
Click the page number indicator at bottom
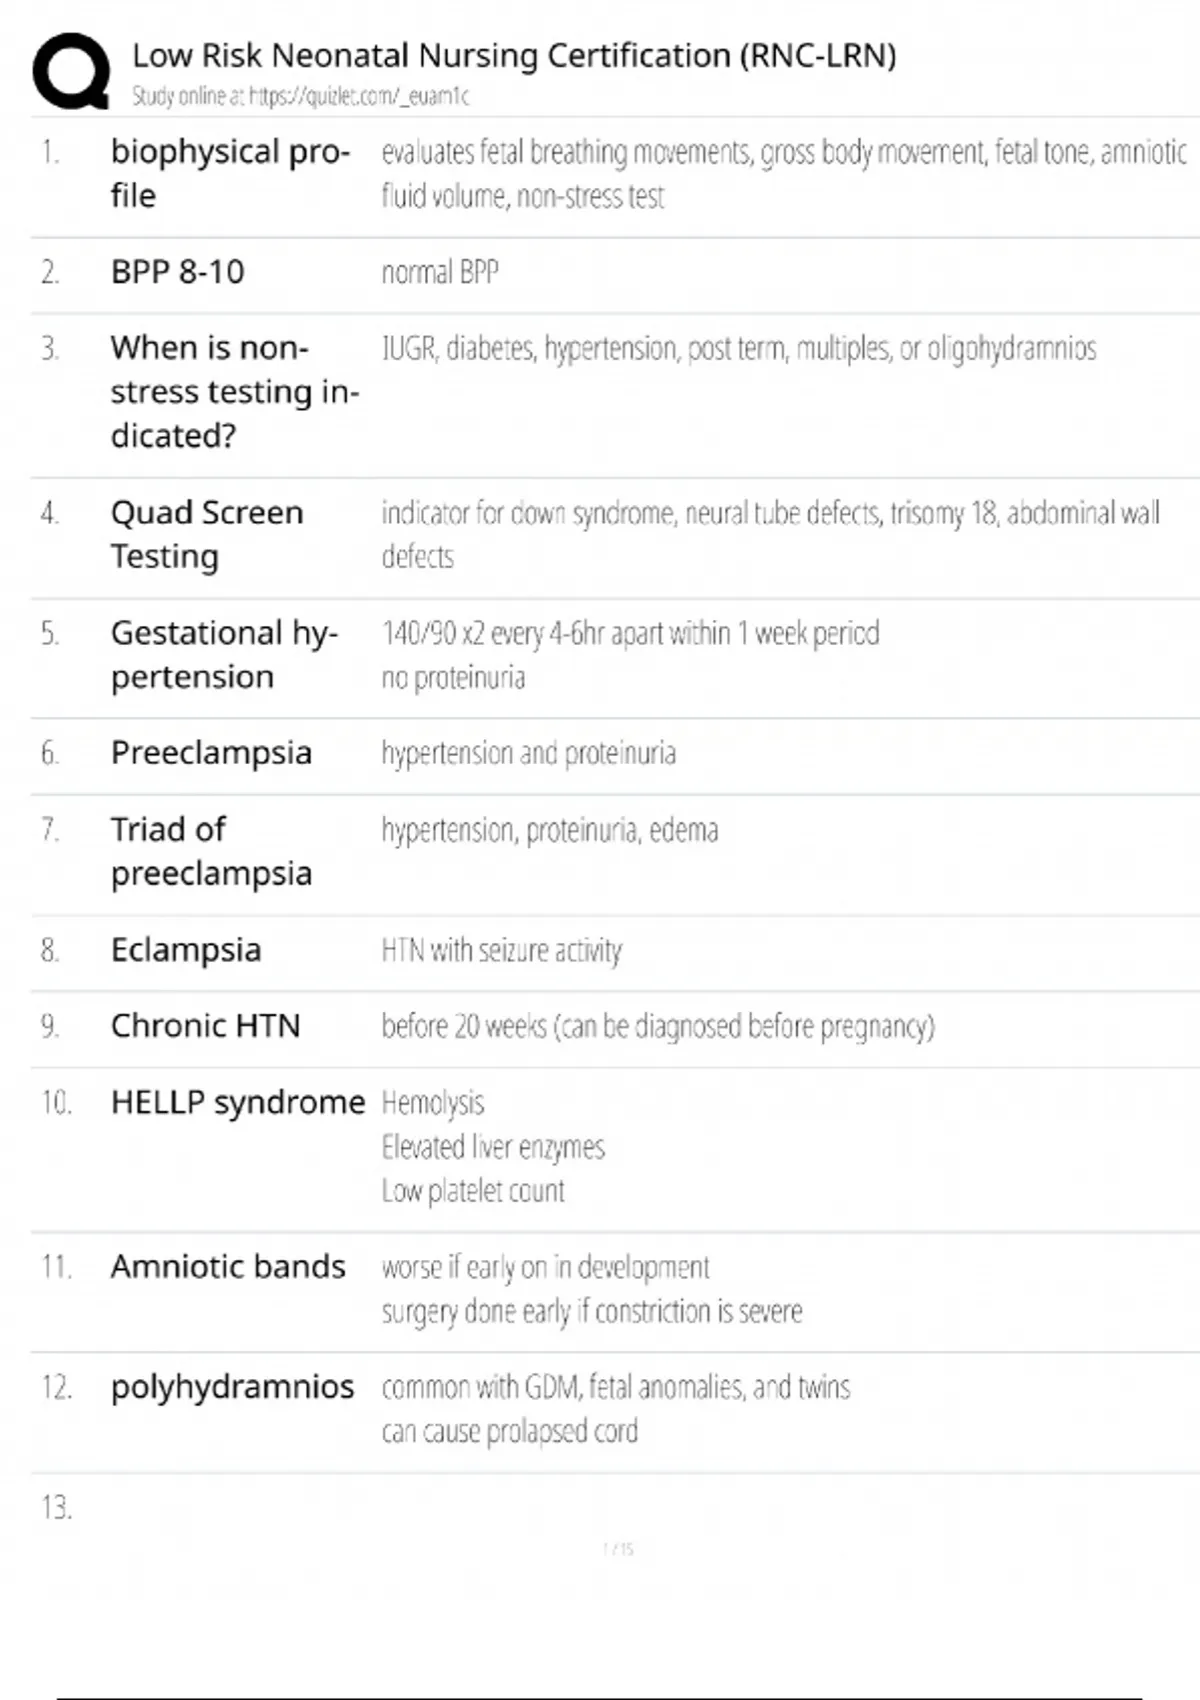[x=618, y=1549]
